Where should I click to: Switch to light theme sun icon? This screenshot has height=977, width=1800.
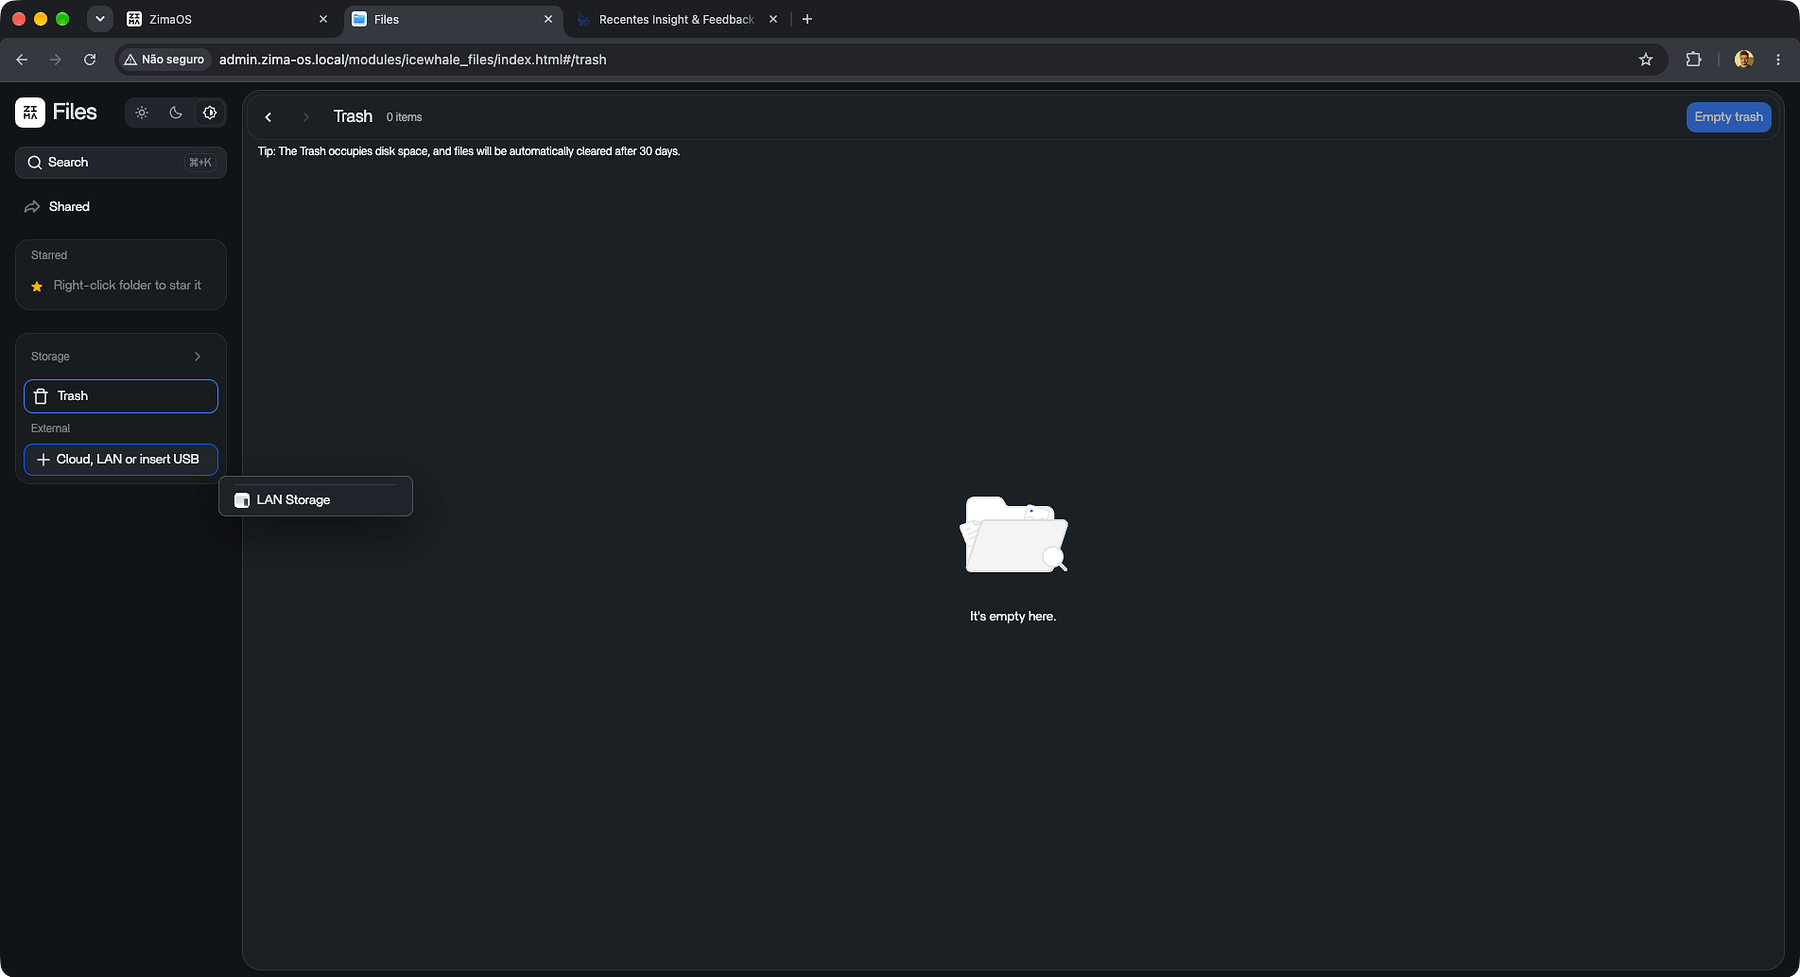(x=142, y=113)
